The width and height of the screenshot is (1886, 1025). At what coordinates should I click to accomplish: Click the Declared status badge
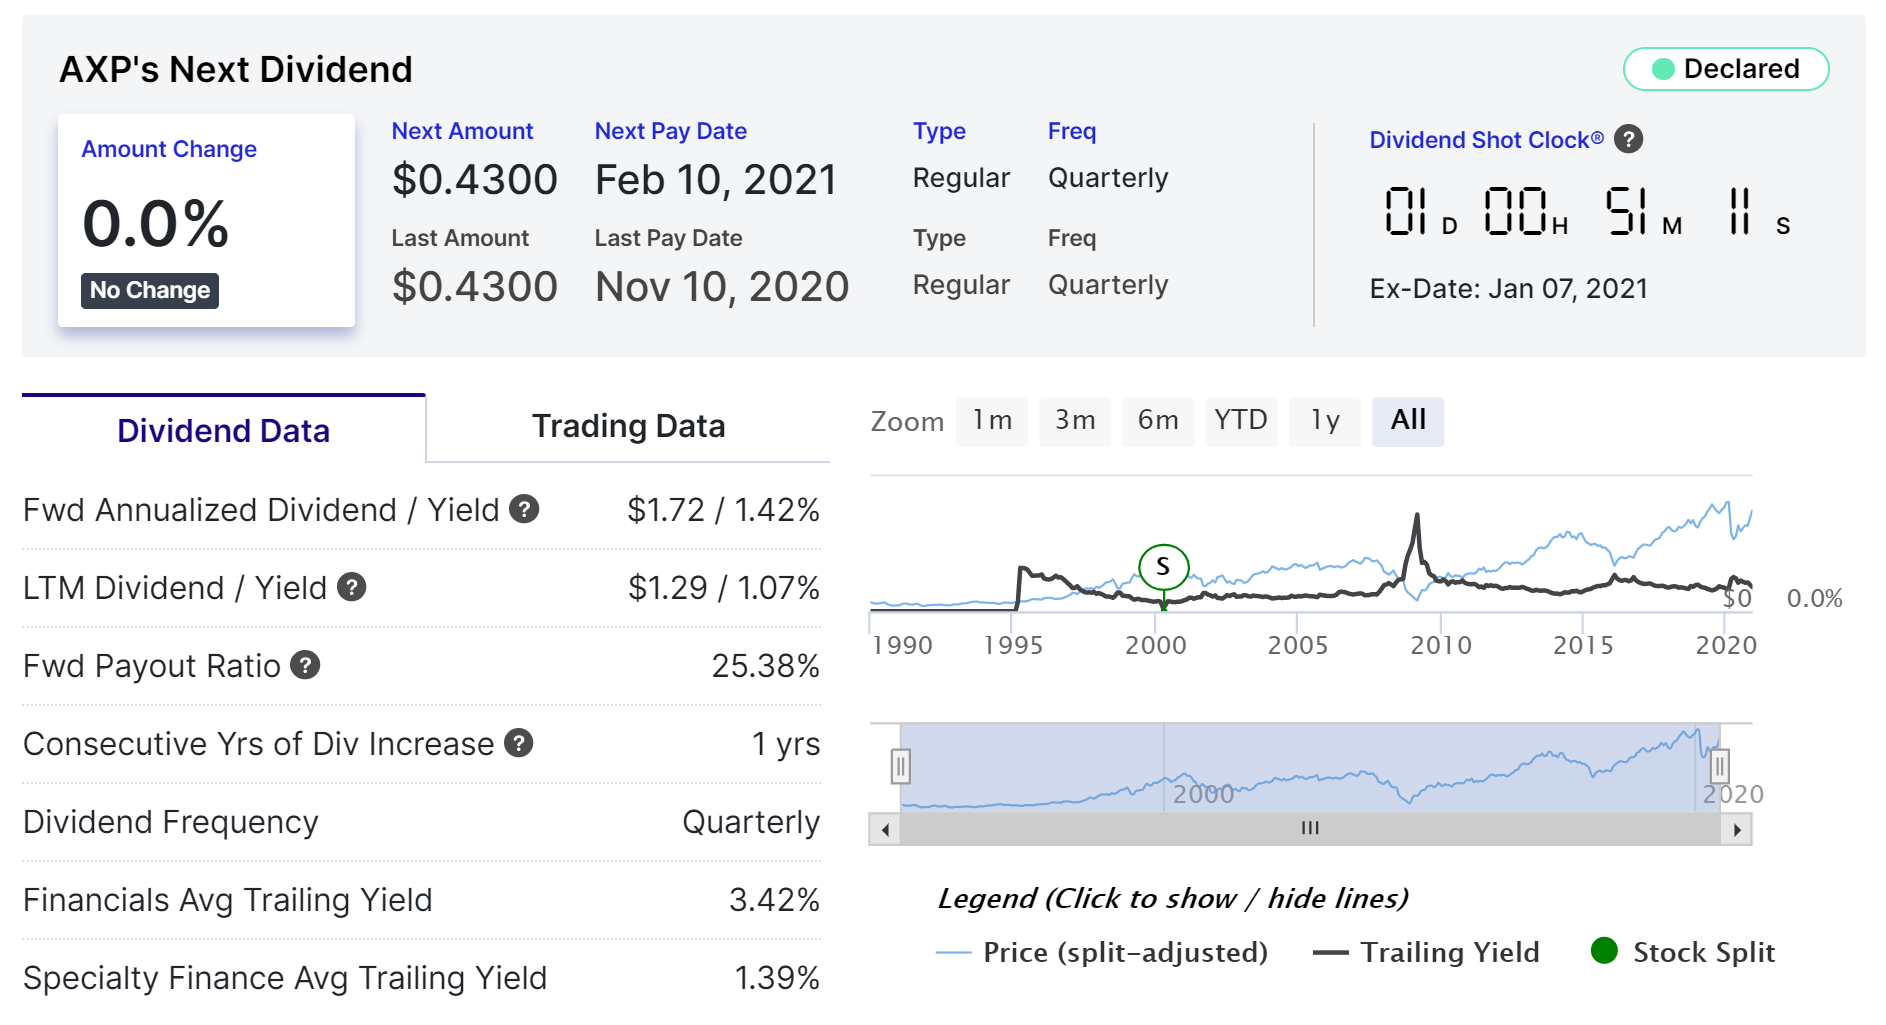1726,69
